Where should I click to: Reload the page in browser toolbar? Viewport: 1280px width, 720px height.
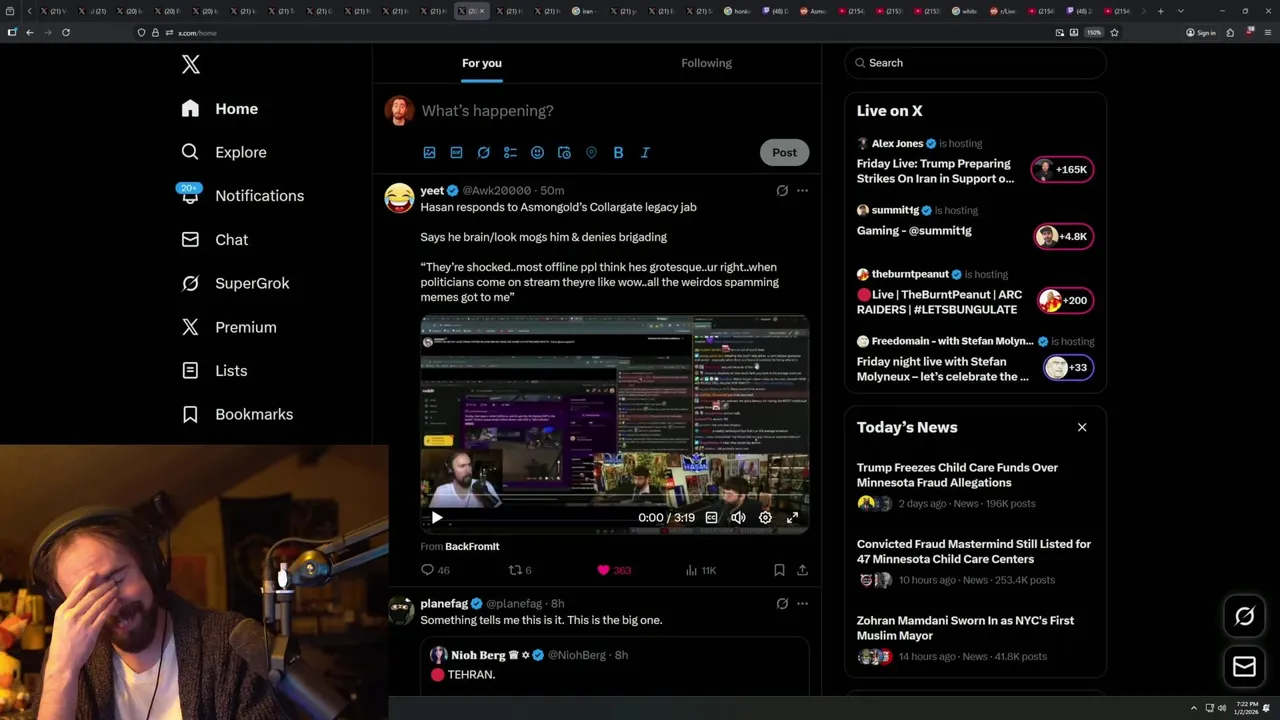pos(66,33)
